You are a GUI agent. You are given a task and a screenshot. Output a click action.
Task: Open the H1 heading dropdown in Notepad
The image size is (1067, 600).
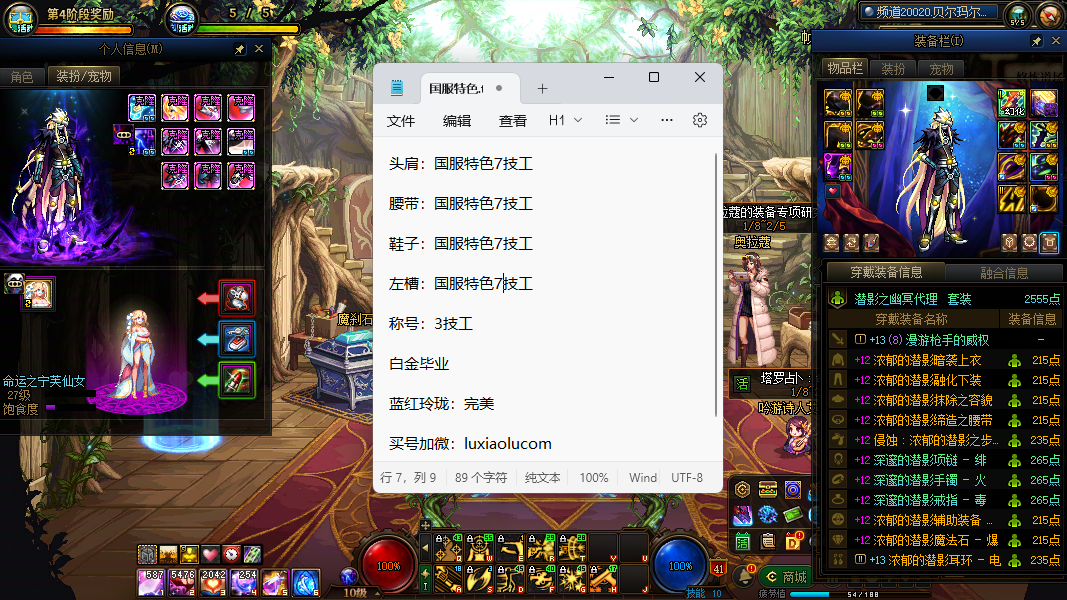coord(565,120)
